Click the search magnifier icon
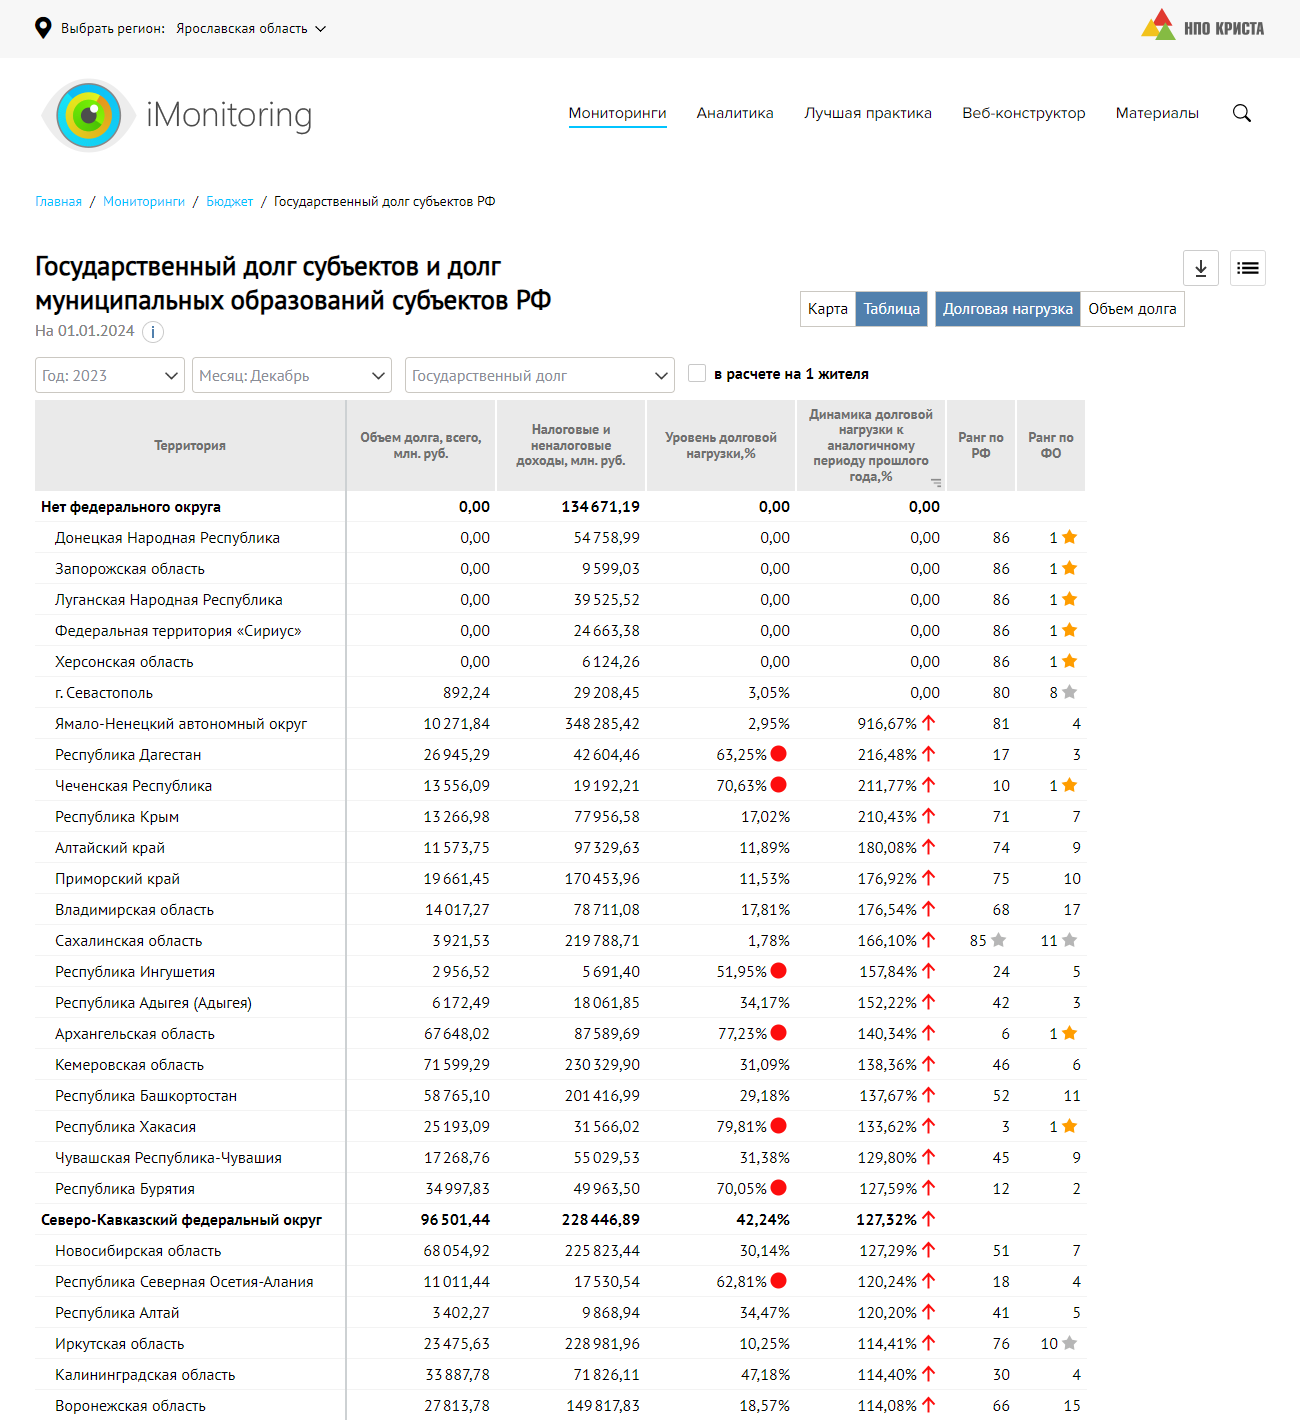Image resolution: width=1300 pixels, height=1420 pixels. [x=1241, y=113]
